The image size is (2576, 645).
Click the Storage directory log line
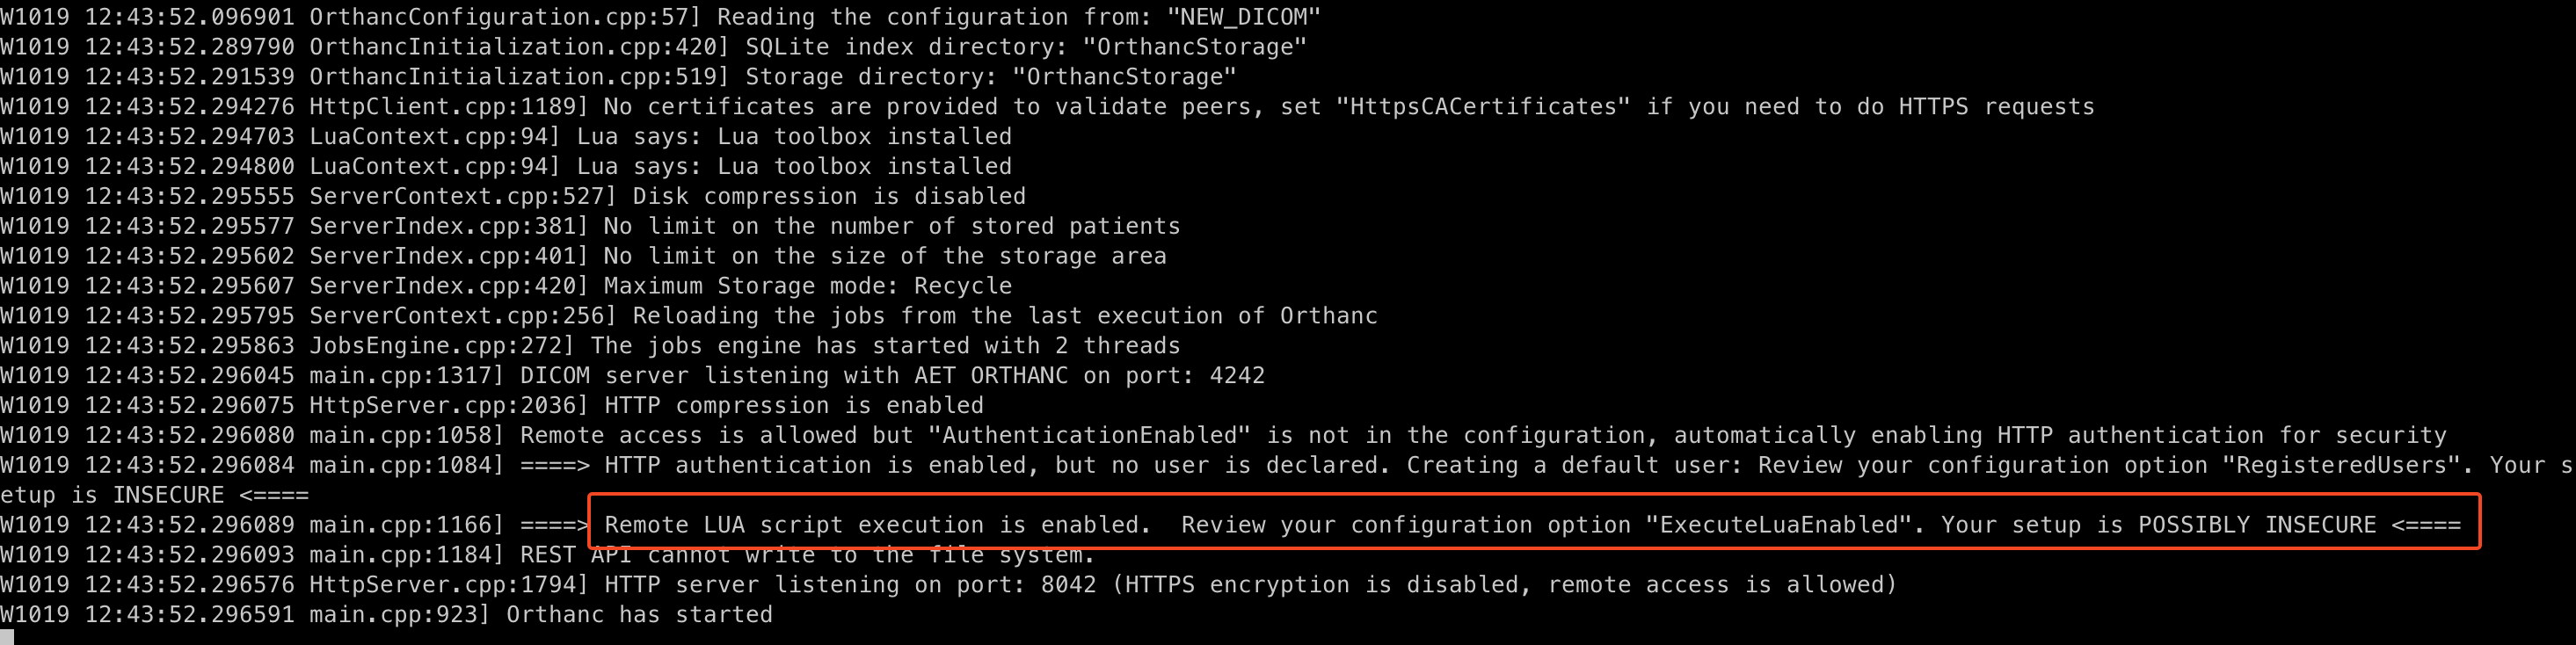618,77
